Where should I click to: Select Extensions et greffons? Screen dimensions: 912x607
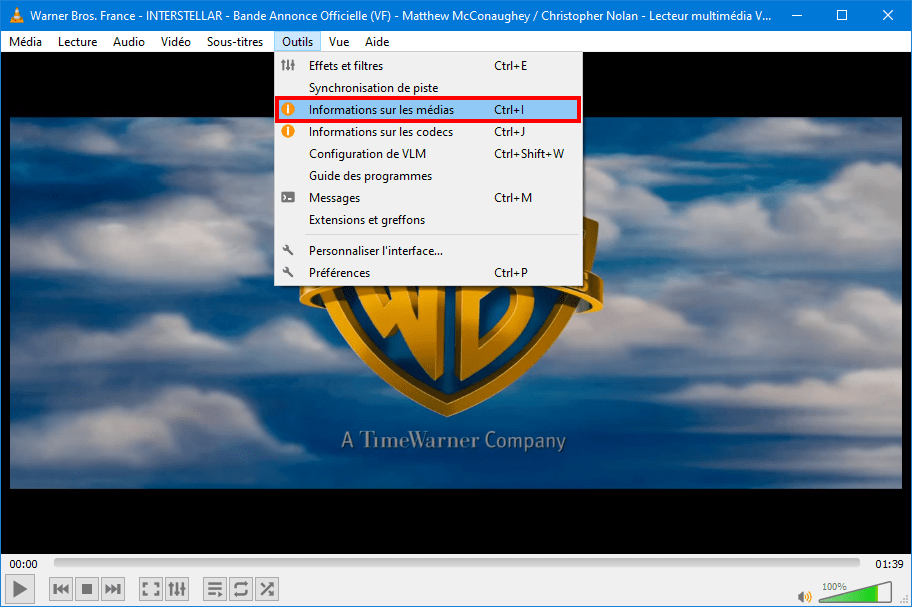(428, 220)
